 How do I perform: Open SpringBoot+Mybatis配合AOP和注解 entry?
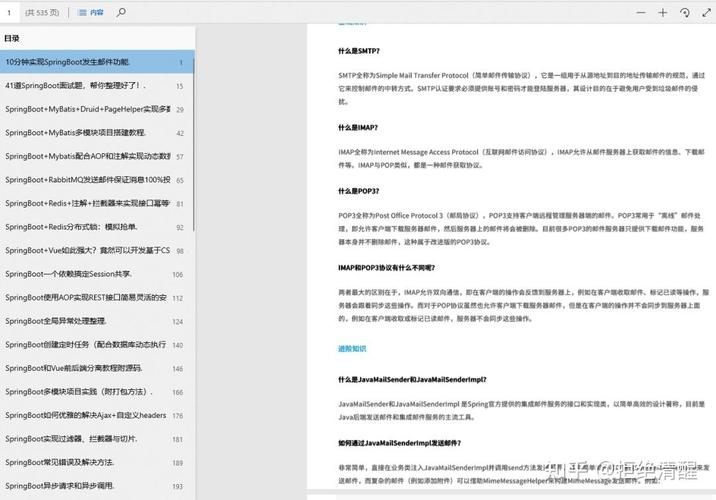(97, 156)
